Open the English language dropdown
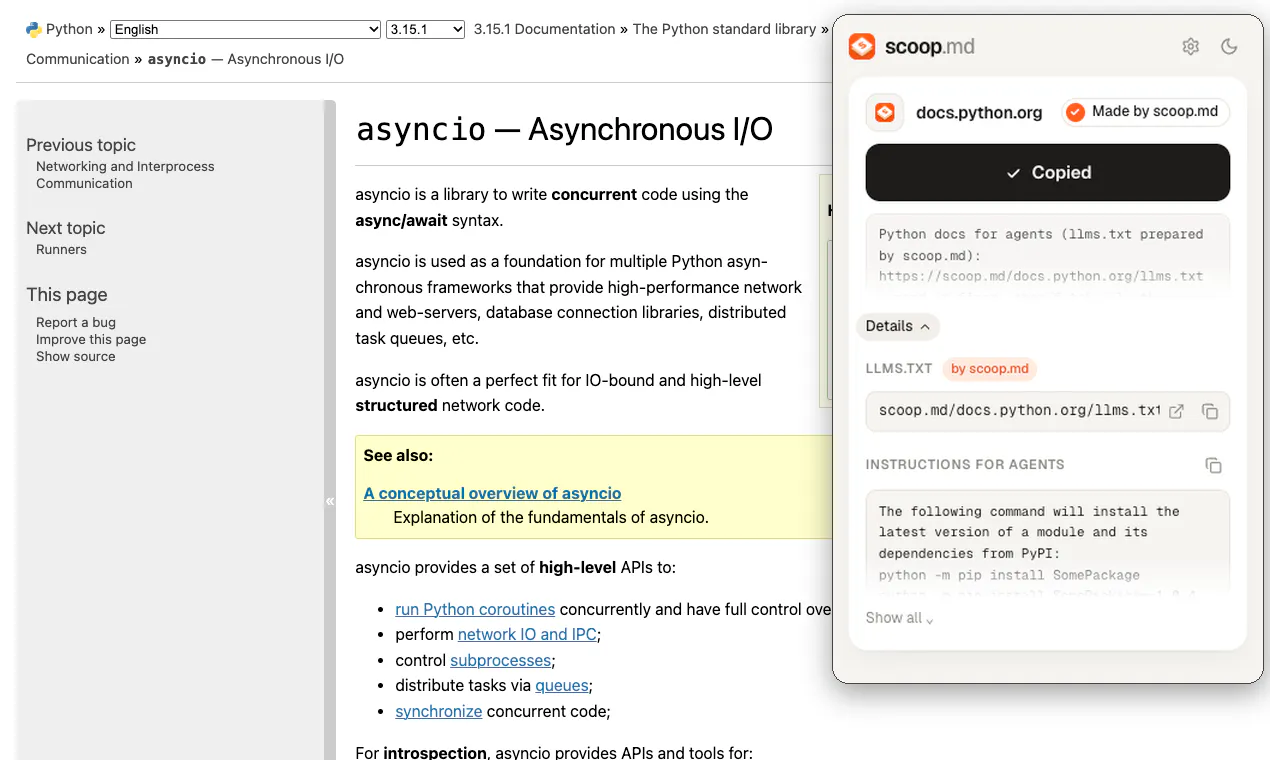The width and height of the screenshot is (1270, 760). coord(245,30)
